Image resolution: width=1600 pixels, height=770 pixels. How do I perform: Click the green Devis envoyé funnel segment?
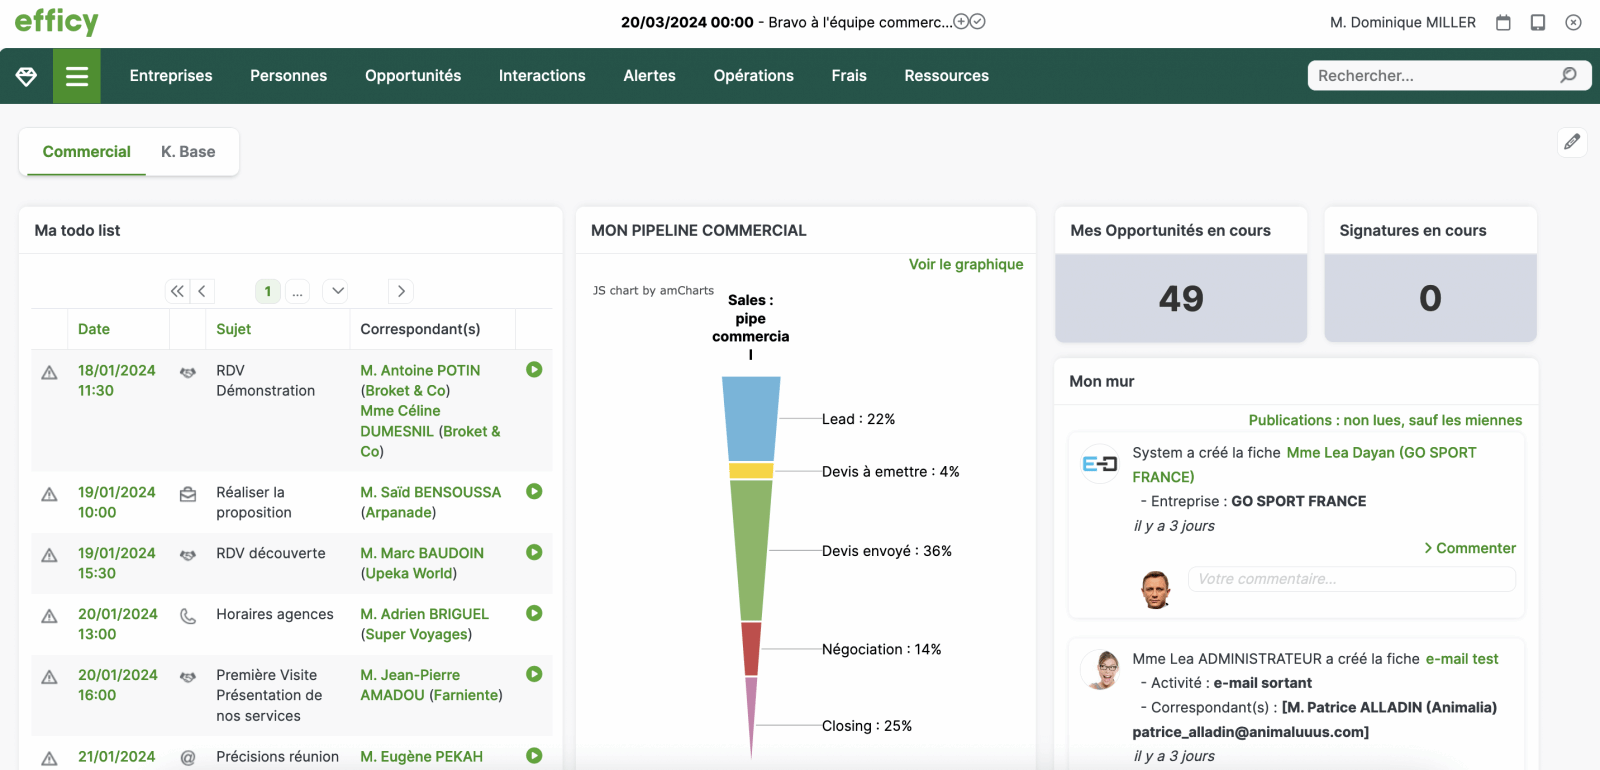pyautogui.click(x=751, y=550)
